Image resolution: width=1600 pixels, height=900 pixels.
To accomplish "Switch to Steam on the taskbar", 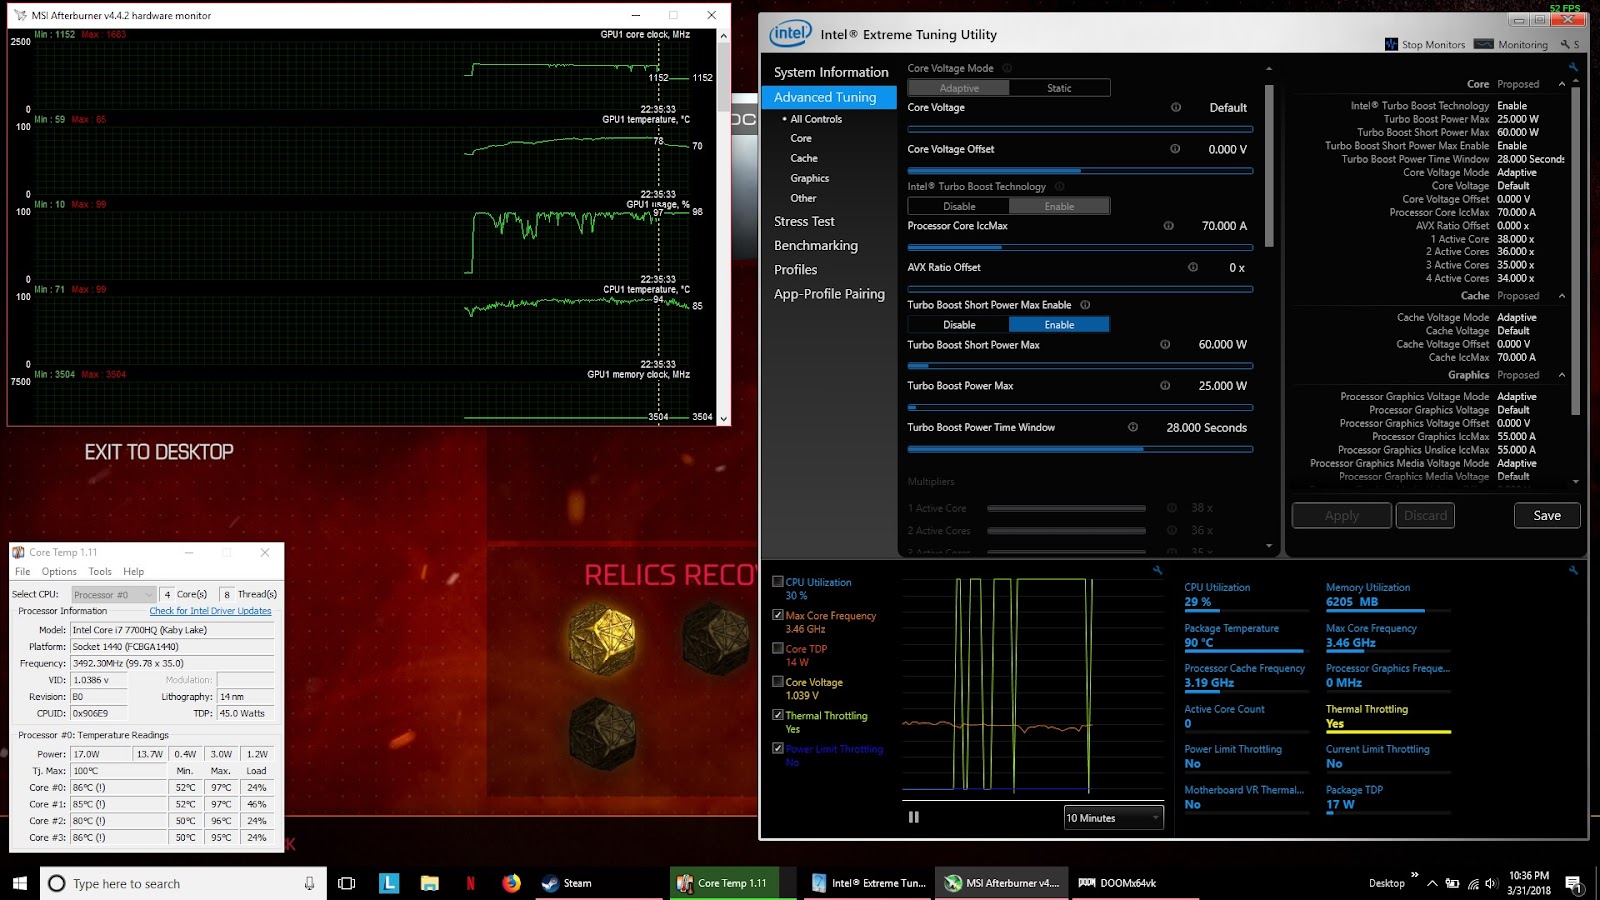I will pos(596,883).
